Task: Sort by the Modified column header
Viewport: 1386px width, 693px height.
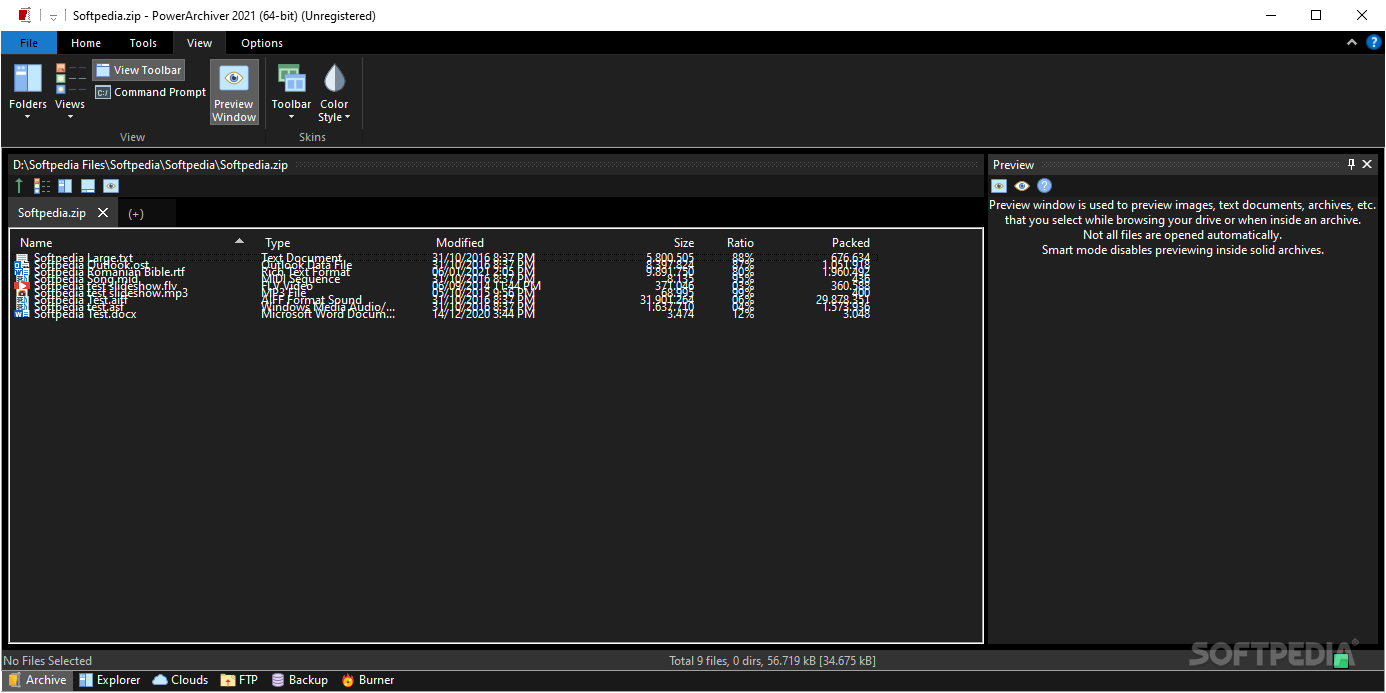Action: pos(460,243)
